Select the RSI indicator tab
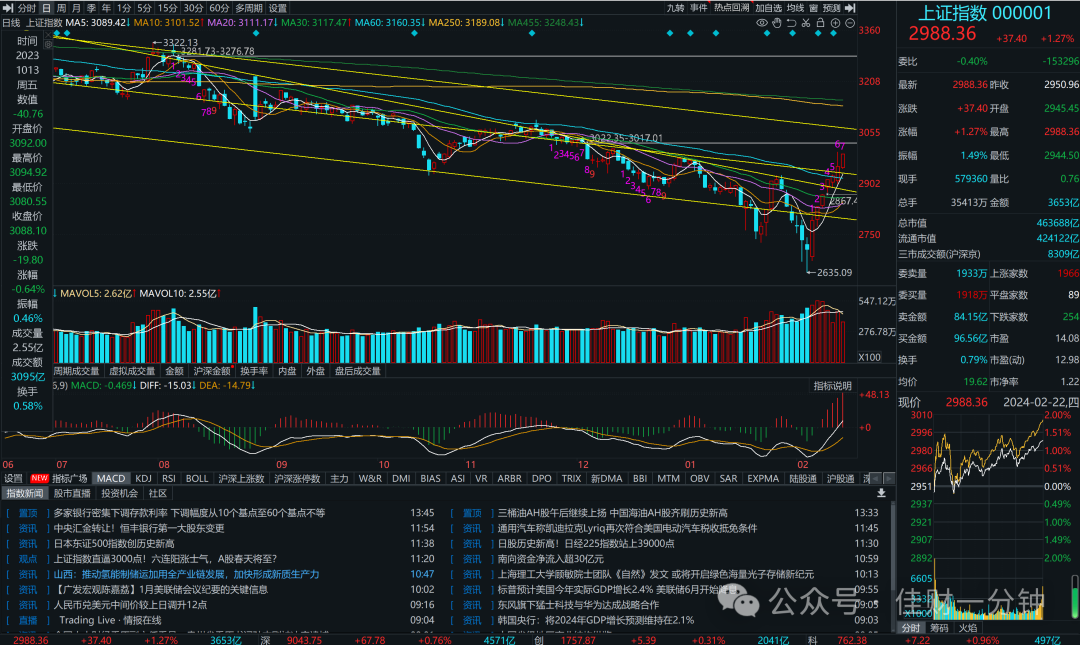This screenshot has width=1080, height=645. pos(169,478)
